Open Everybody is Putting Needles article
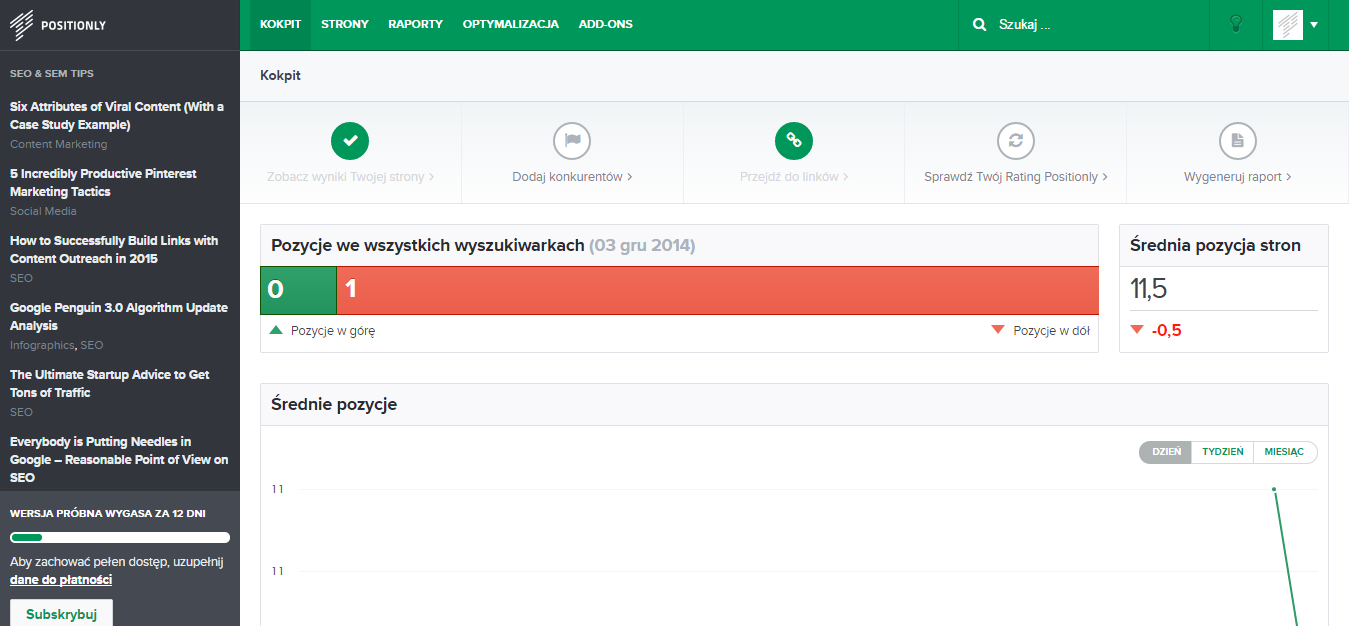The image size is (1349, 626). point(119,460)
